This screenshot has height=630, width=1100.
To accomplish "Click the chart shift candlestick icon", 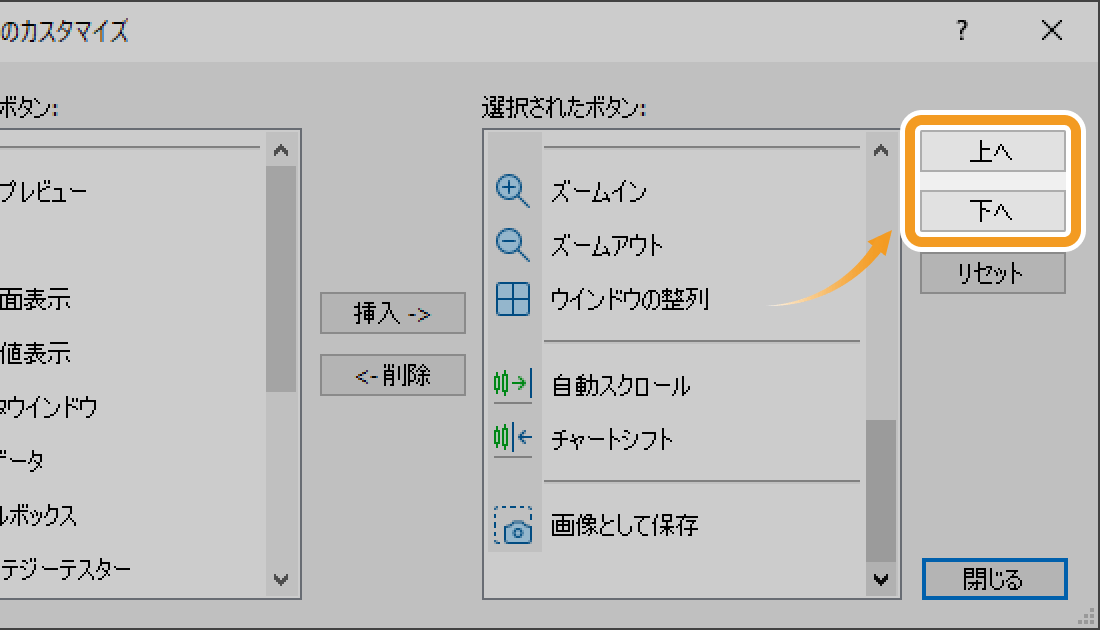I will tap(513, 438).
